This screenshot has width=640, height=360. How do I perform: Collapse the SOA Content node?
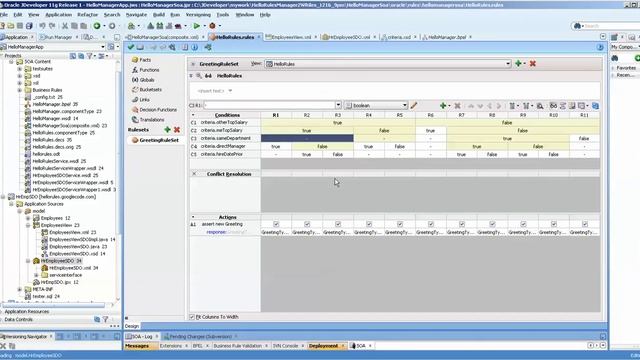pos(11,62)
